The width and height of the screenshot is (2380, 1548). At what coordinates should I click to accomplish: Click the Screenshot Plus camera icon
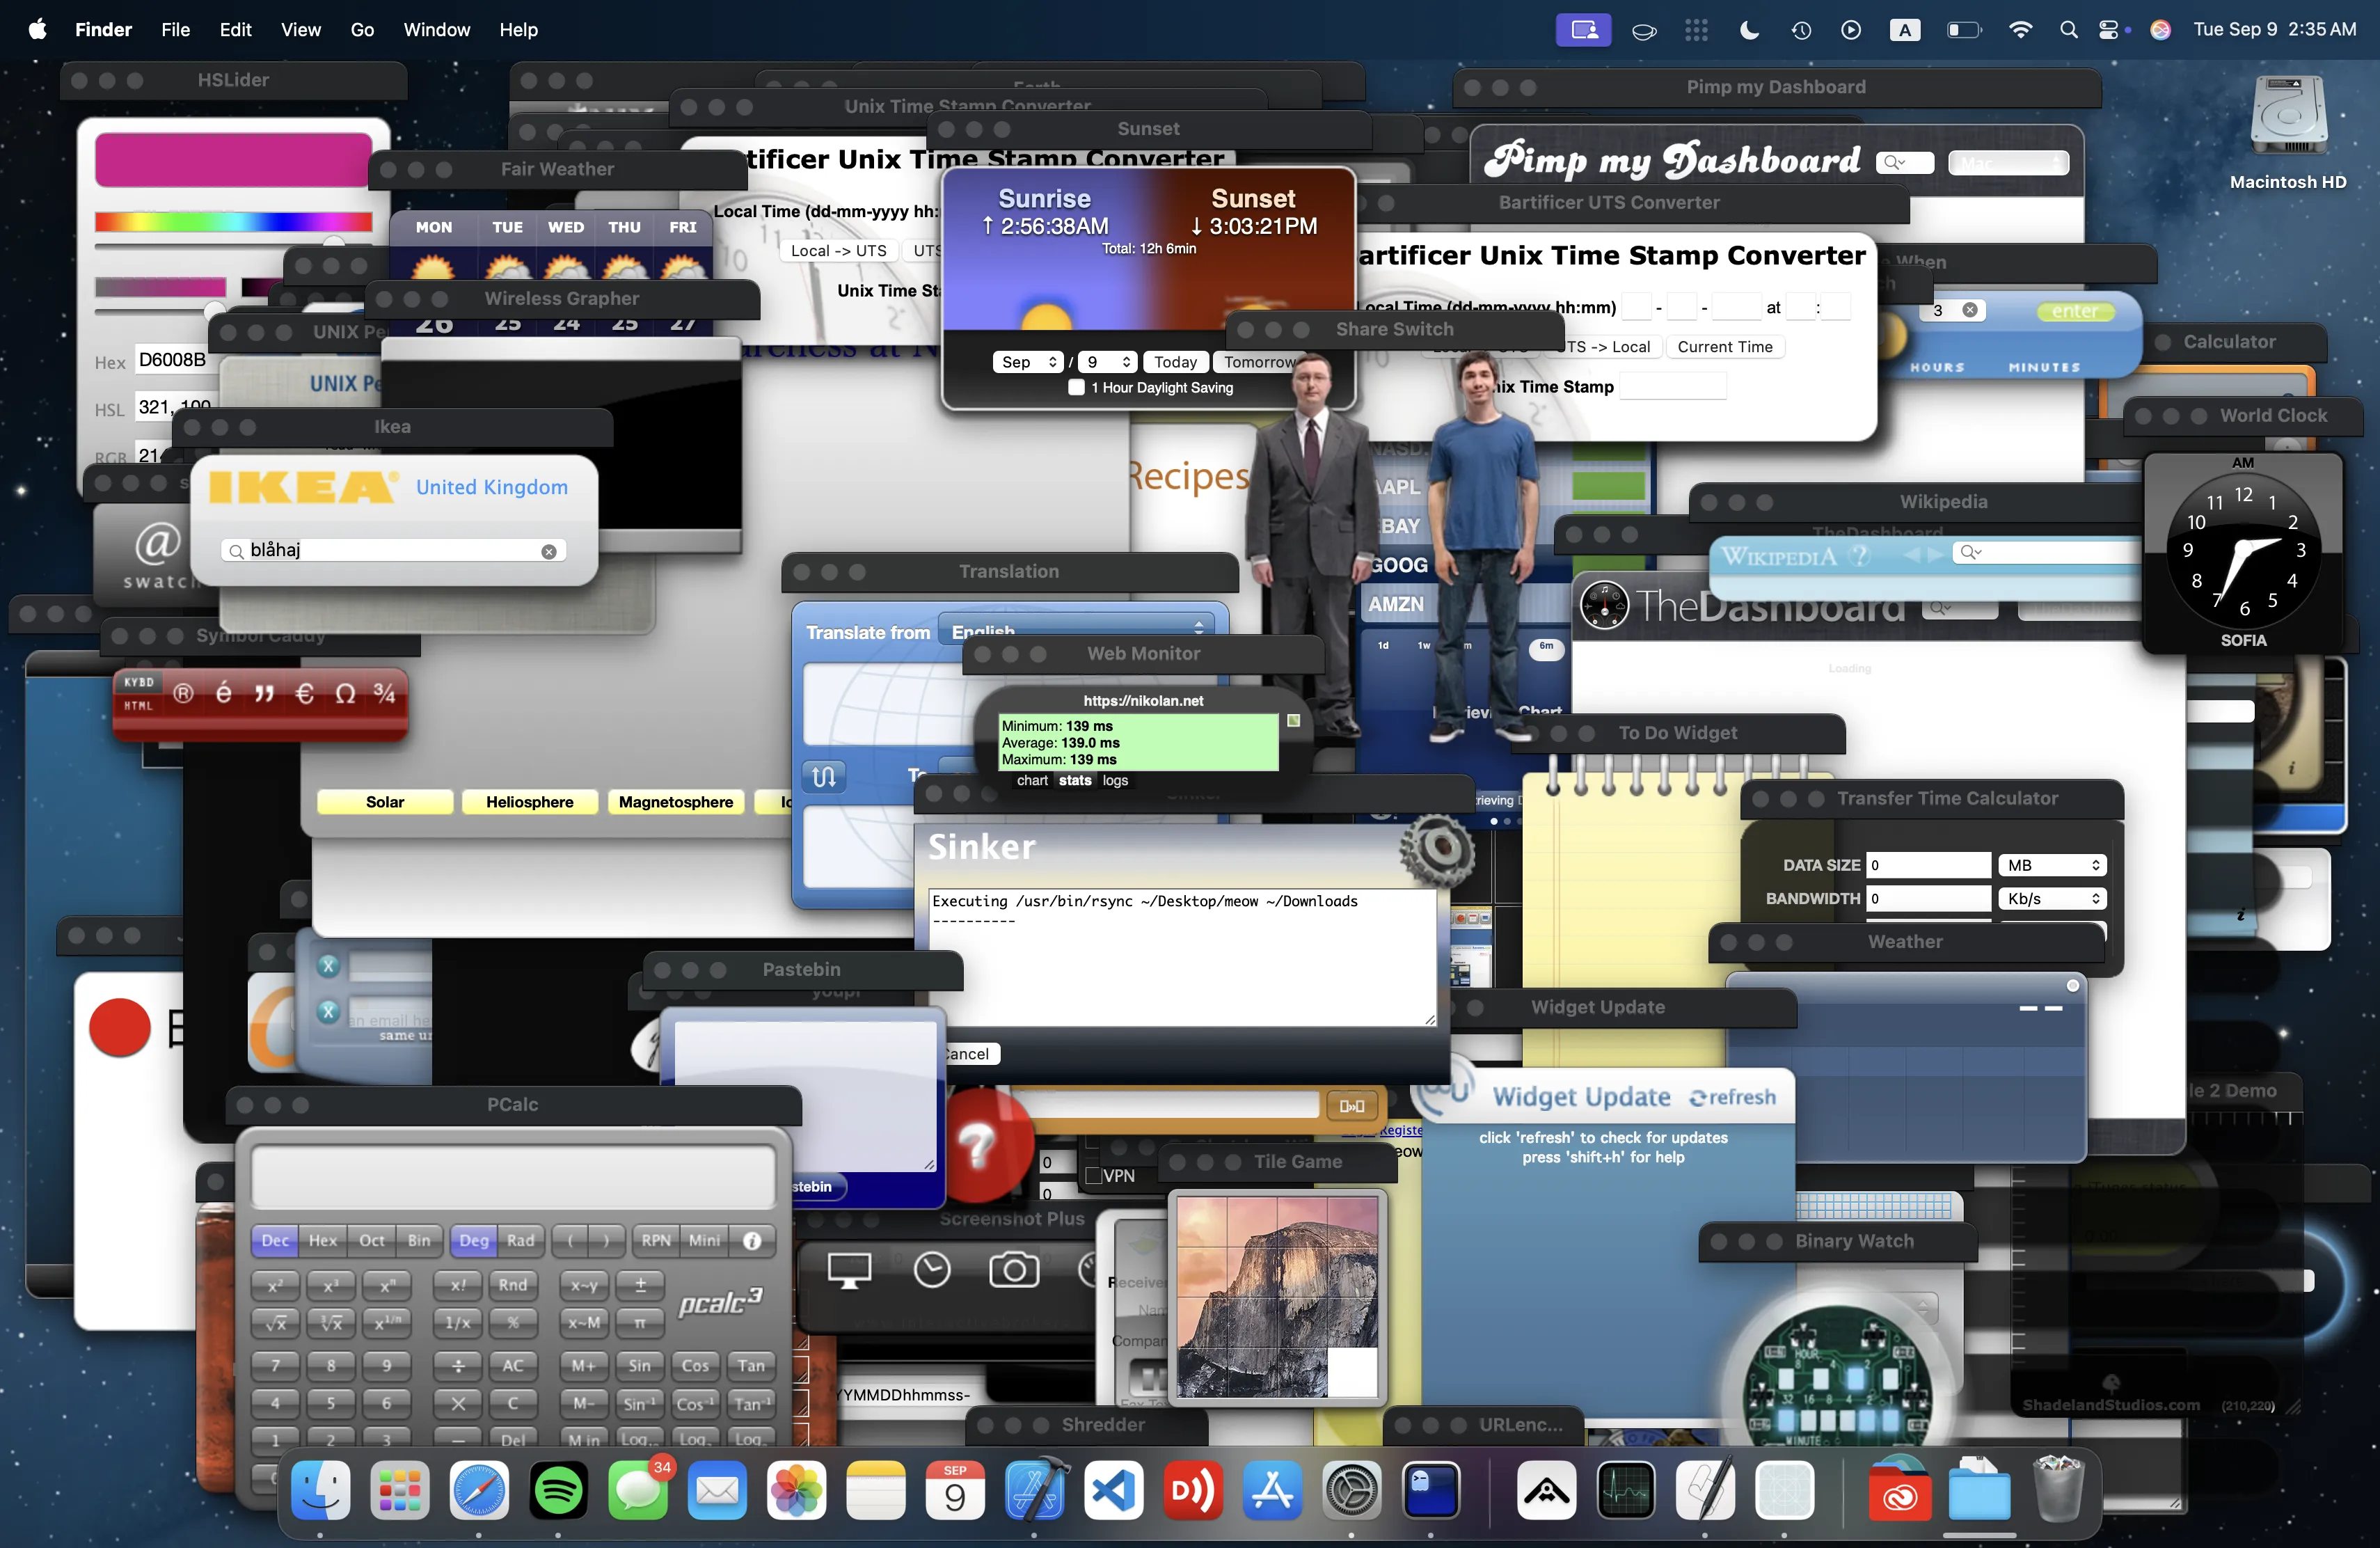(x=1013, y=1270)
